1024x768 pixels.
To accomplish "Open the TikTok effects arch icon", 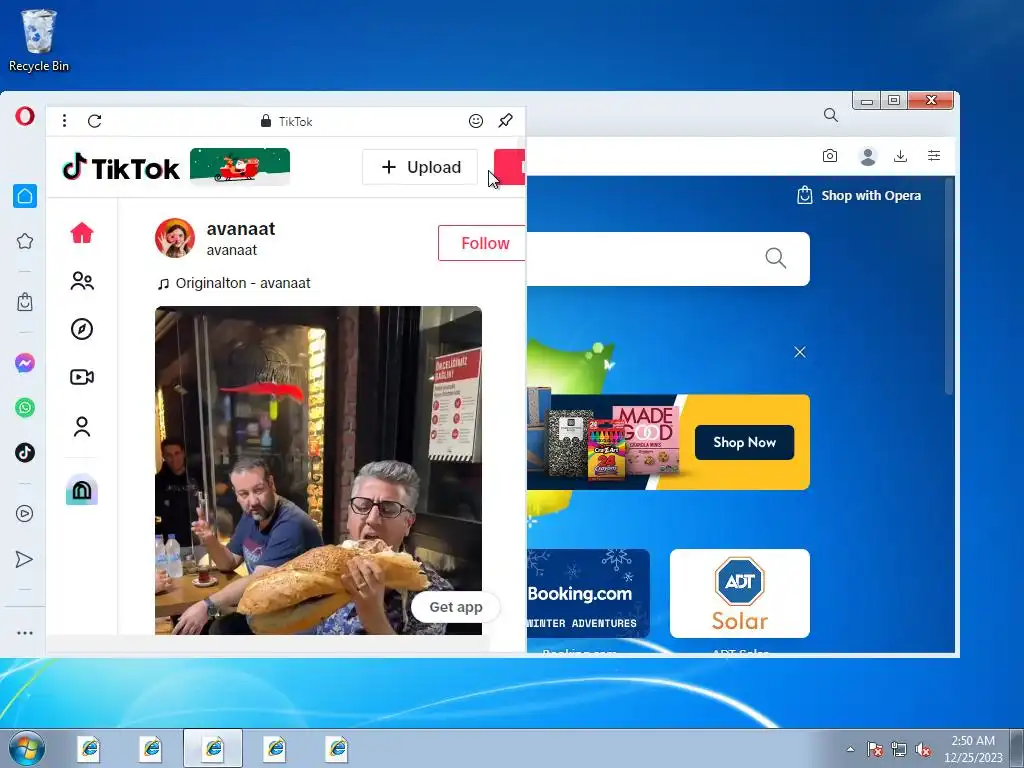I will tap(82, 489).
